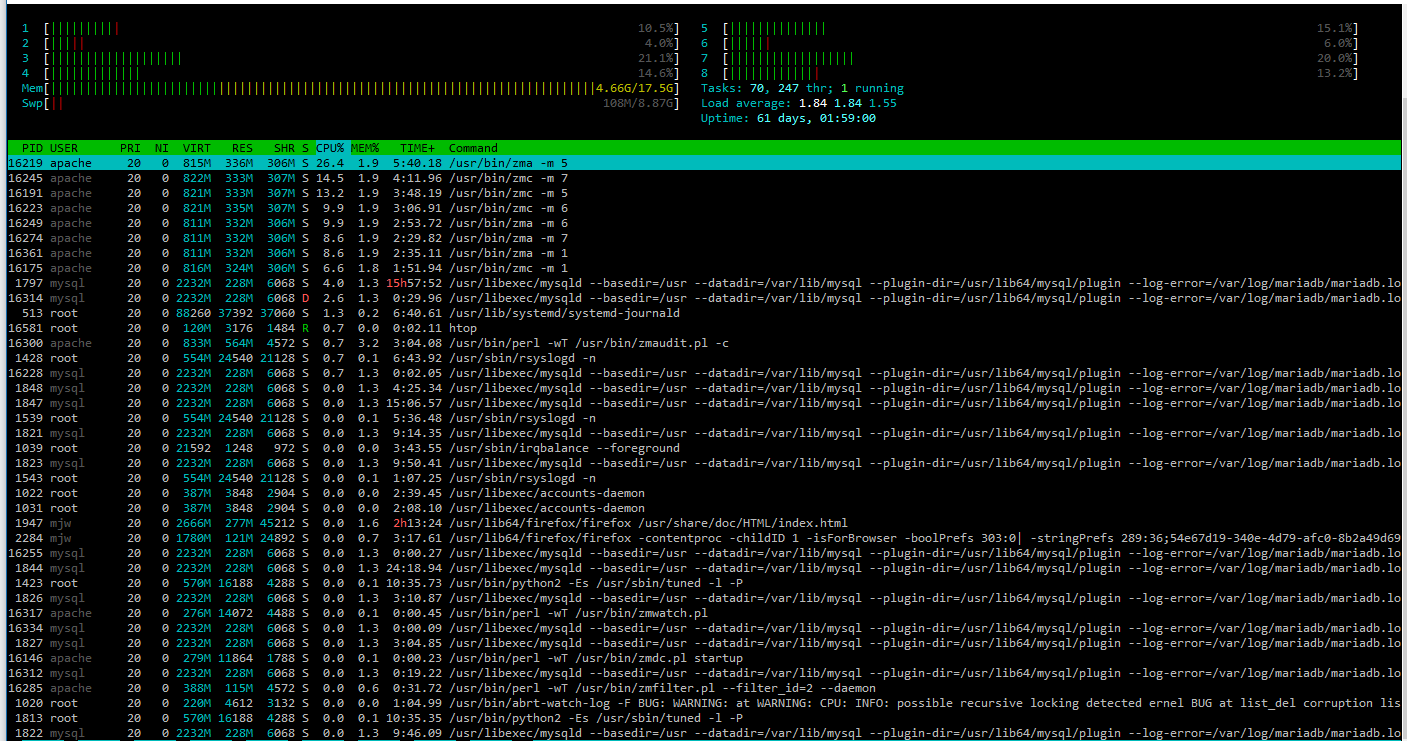Click the Mem usage bar
1407x741 pixels.
350,88
